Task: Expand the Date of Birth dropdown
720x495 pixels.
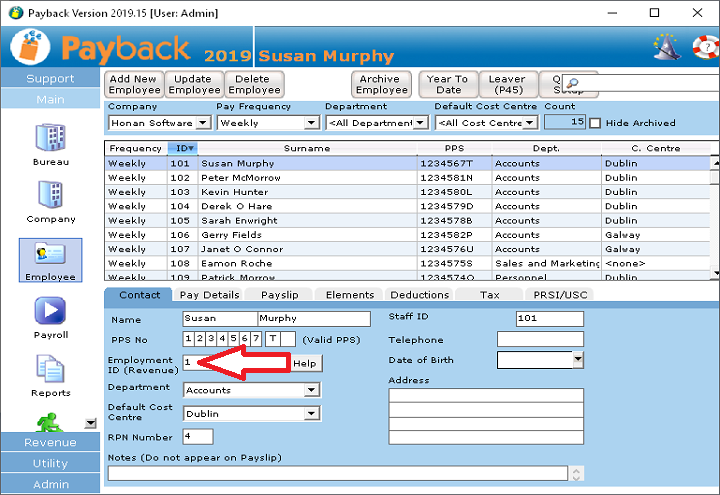Action: pyautogui.click(x=578, y=359)
